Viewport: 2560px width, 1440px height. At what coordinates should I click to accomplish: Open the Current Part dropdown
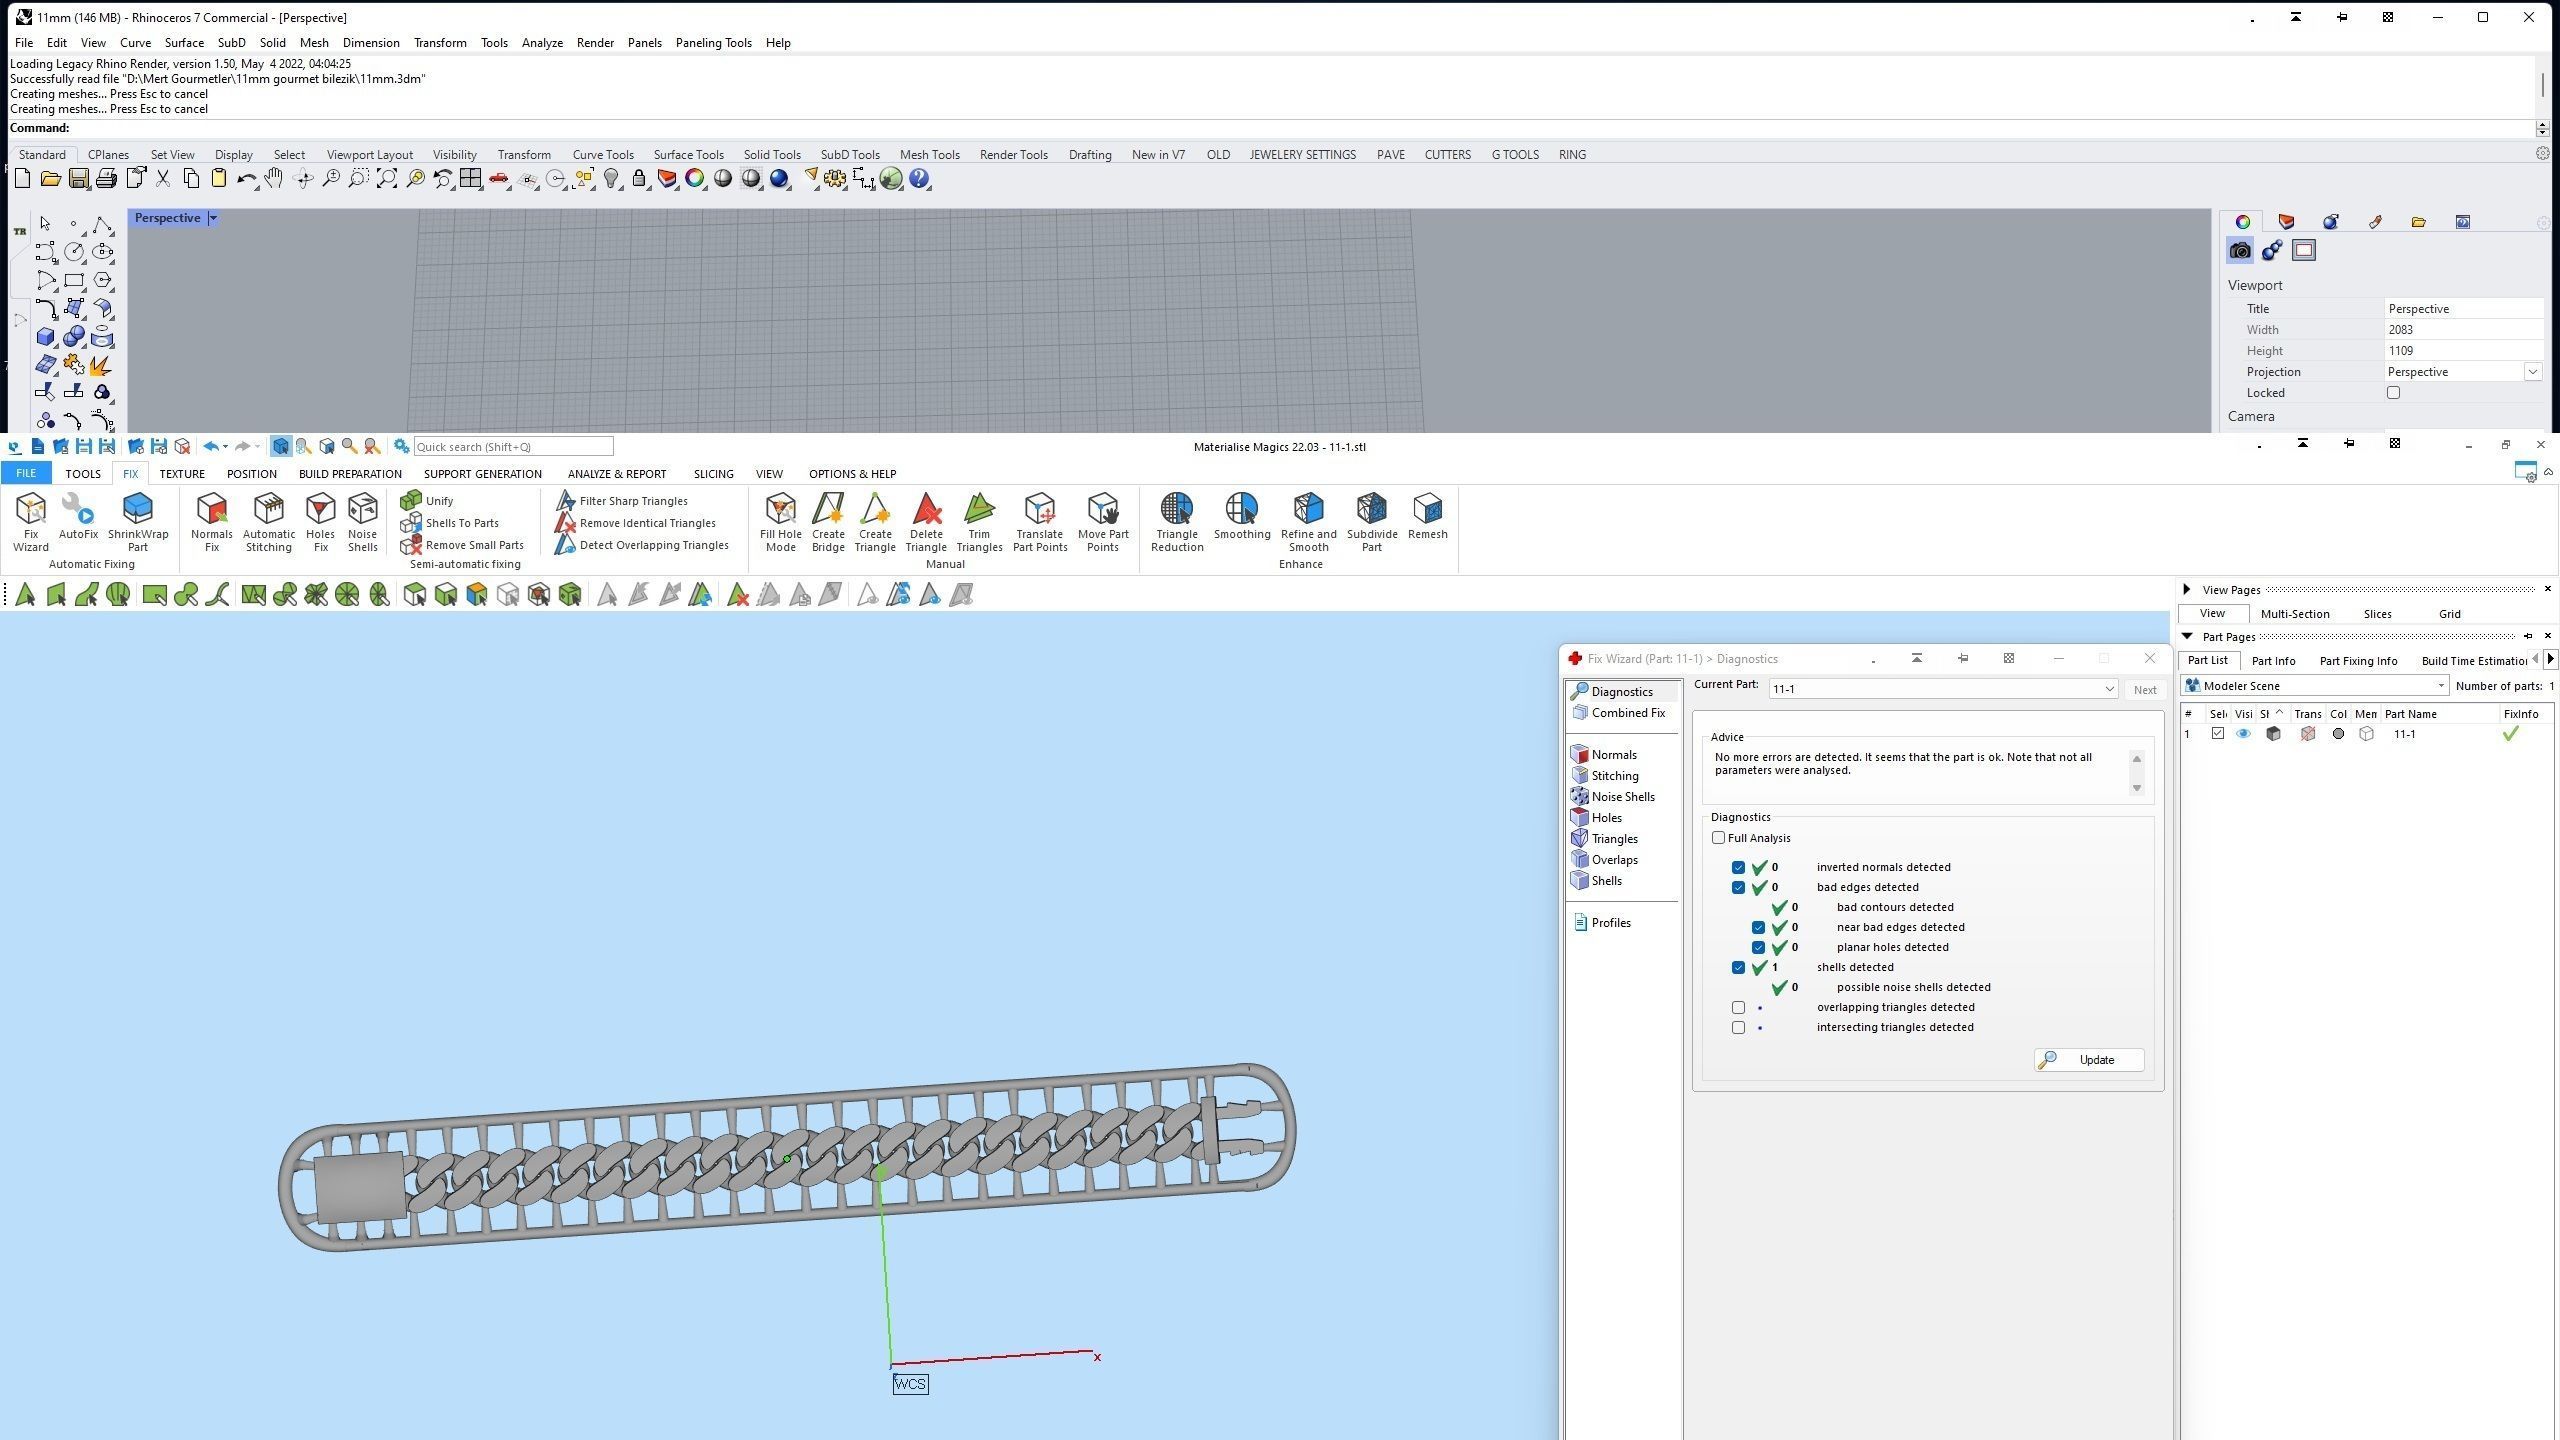tap(2108, 689)
